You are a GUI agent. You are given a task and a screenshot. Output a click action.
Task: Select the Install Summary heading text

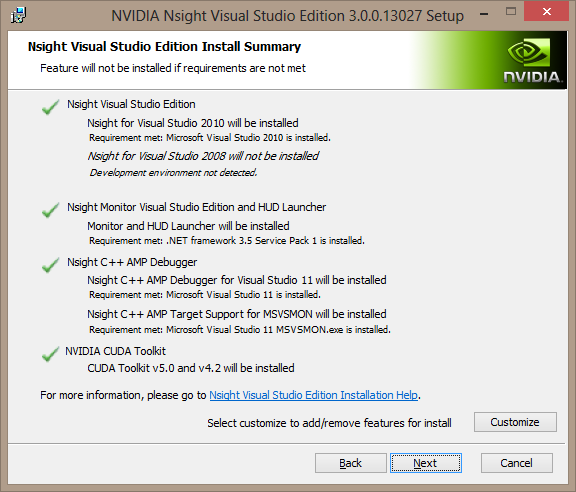pos(164,47)
